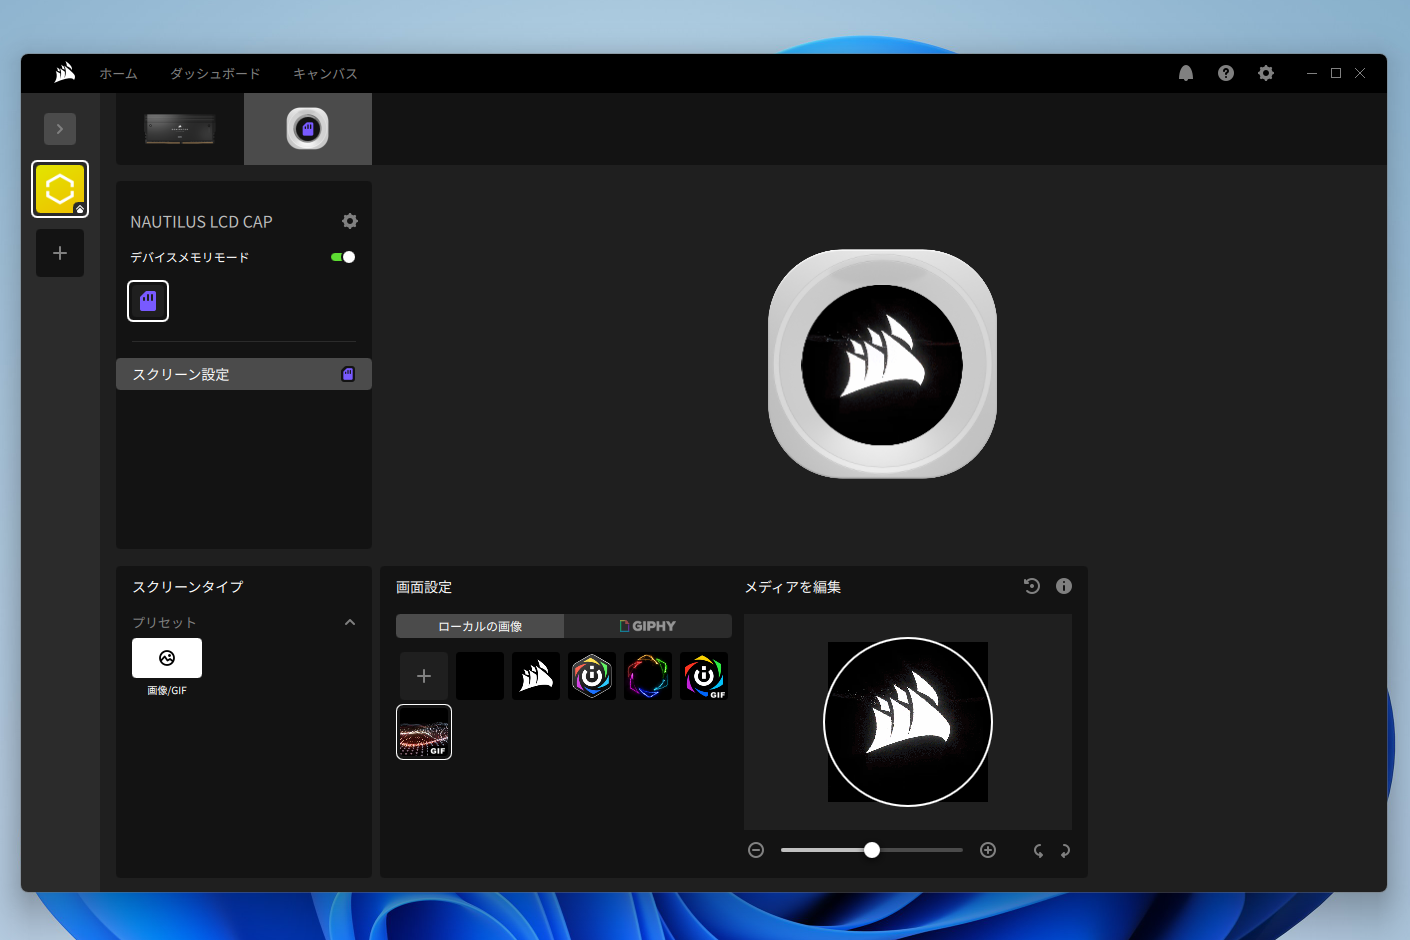
Task: Select the white Corsair sails thumbnail
Action: pyautogui.click(x=536, y=676)
